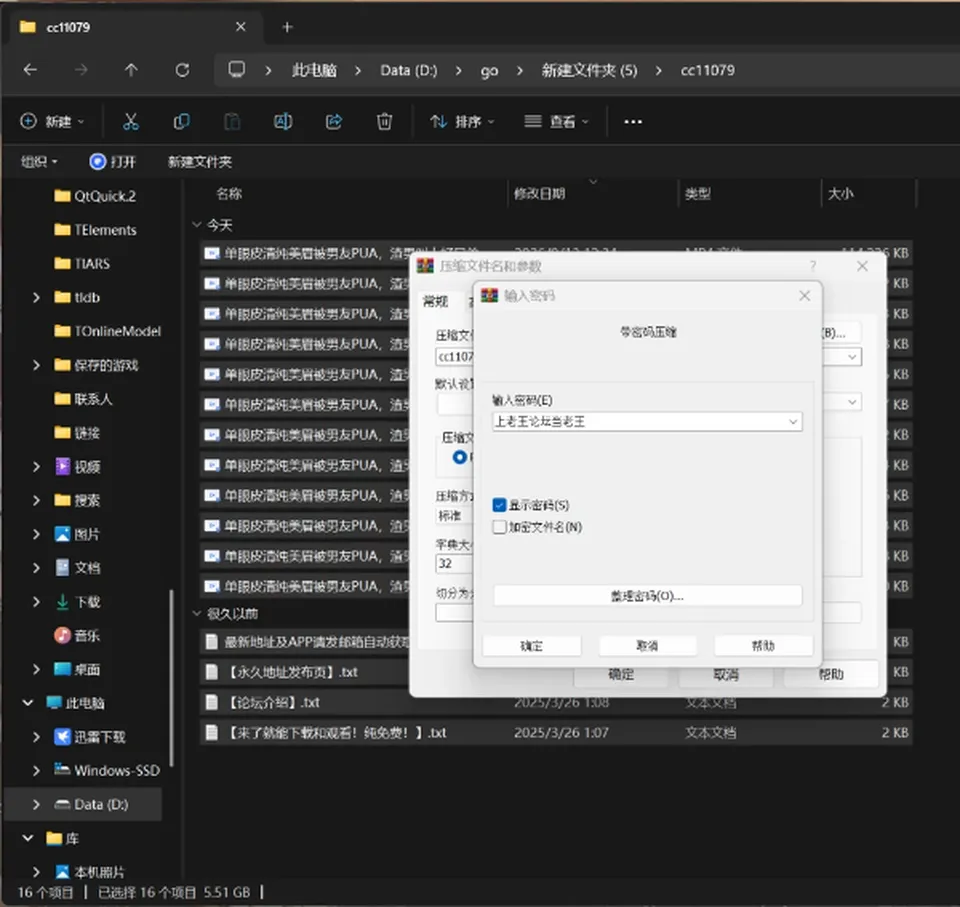Switch to General (常规) tab in archive dialog

(x=435, y=301)
